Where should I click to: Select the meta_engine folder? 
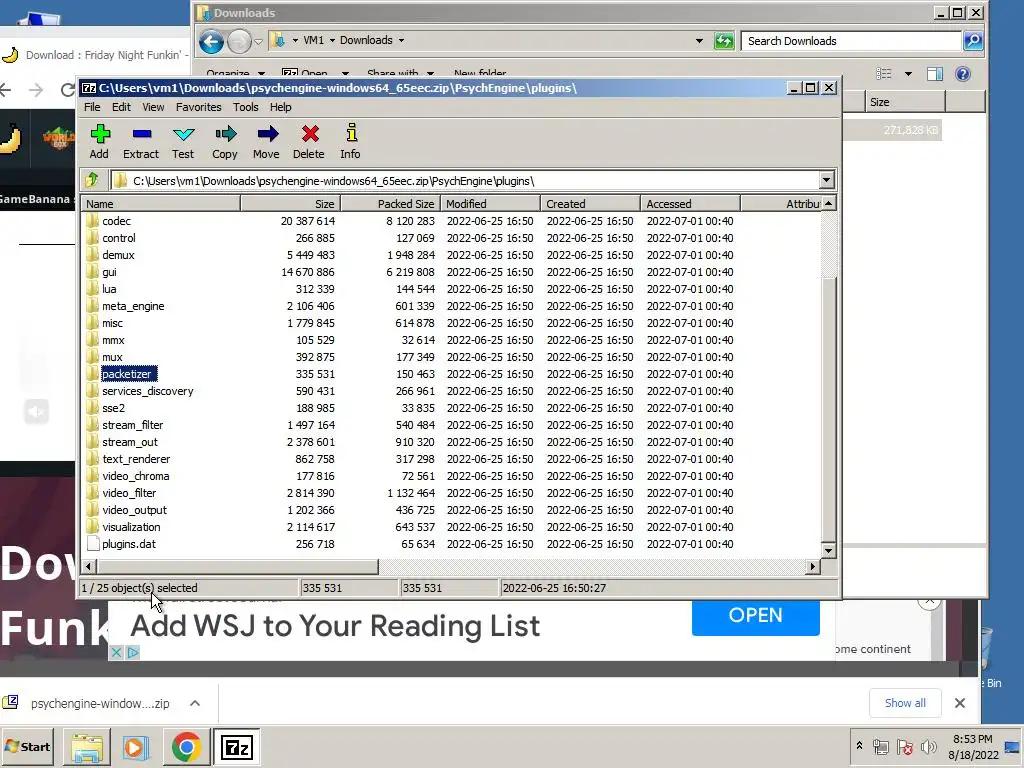(133, 306)
